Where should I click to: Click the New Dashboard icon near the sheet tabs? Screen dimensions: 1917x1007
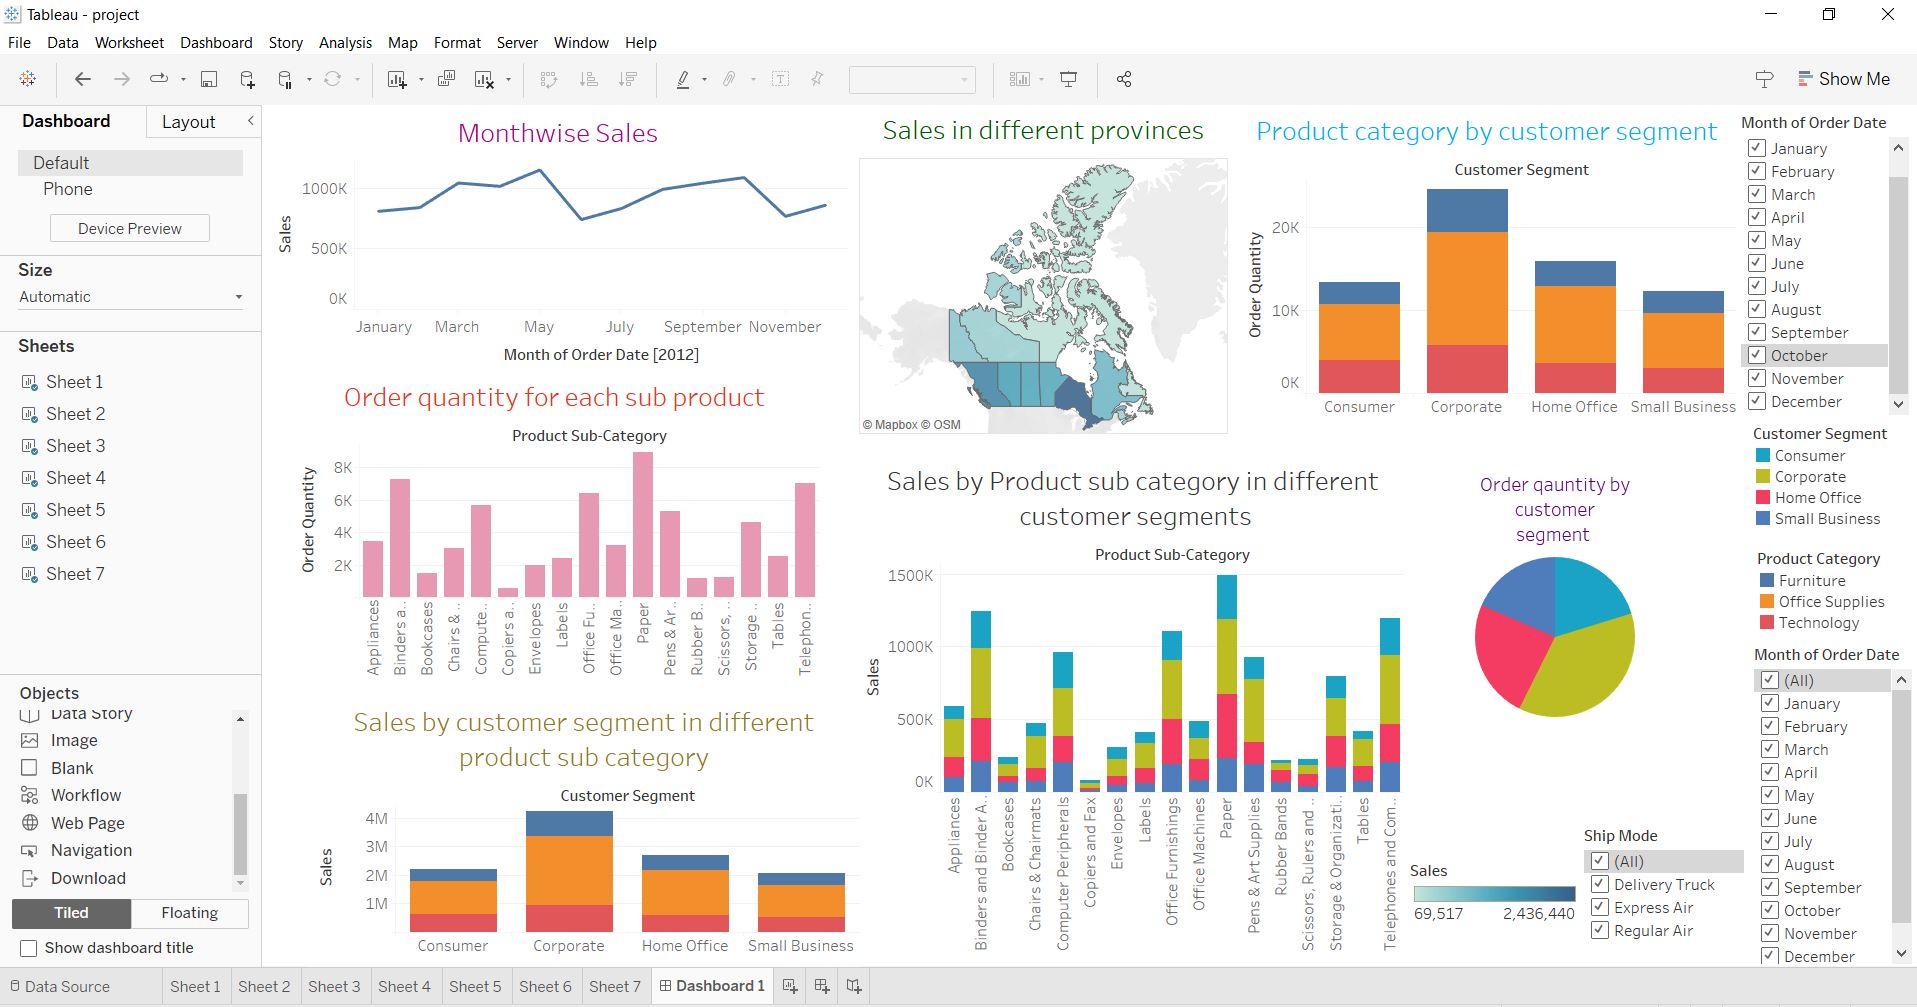pos(821,986)
